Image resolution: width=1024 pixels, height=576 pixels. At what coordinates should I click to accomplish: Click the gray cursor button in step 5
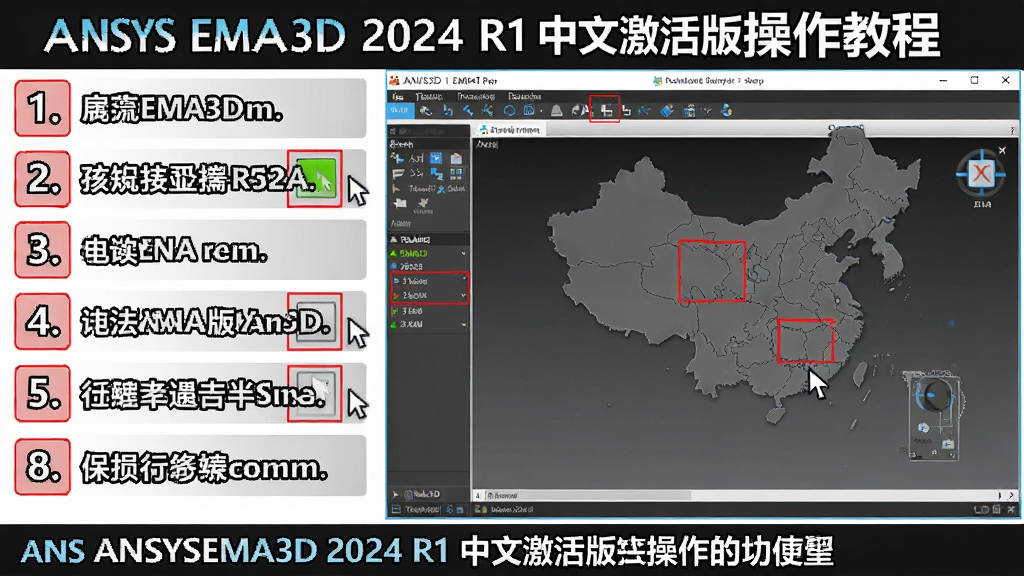315,393
